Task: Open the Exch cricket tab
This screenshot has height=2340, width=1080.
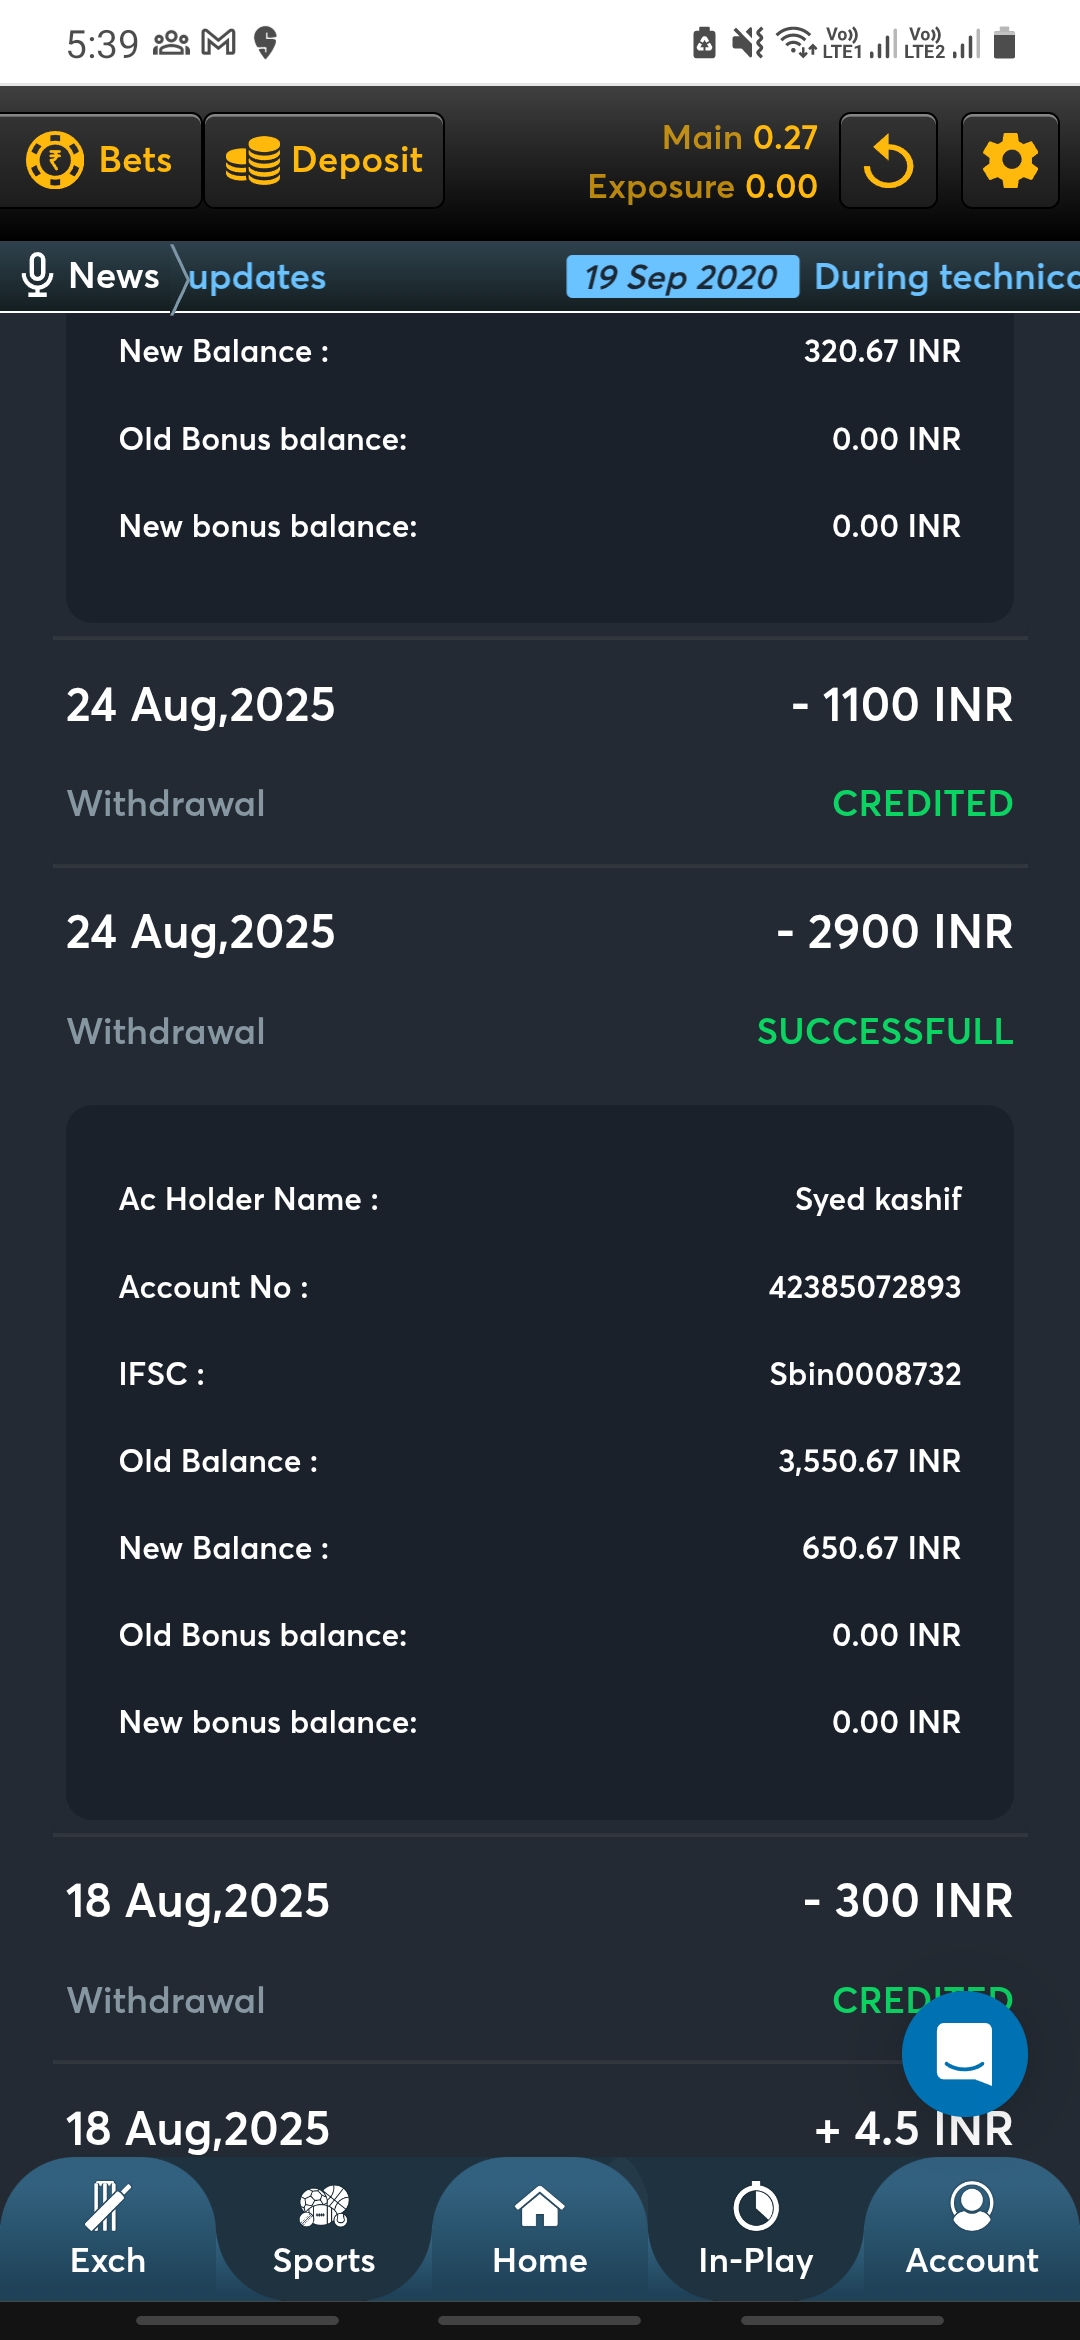Action: [x=108, y=2228]
